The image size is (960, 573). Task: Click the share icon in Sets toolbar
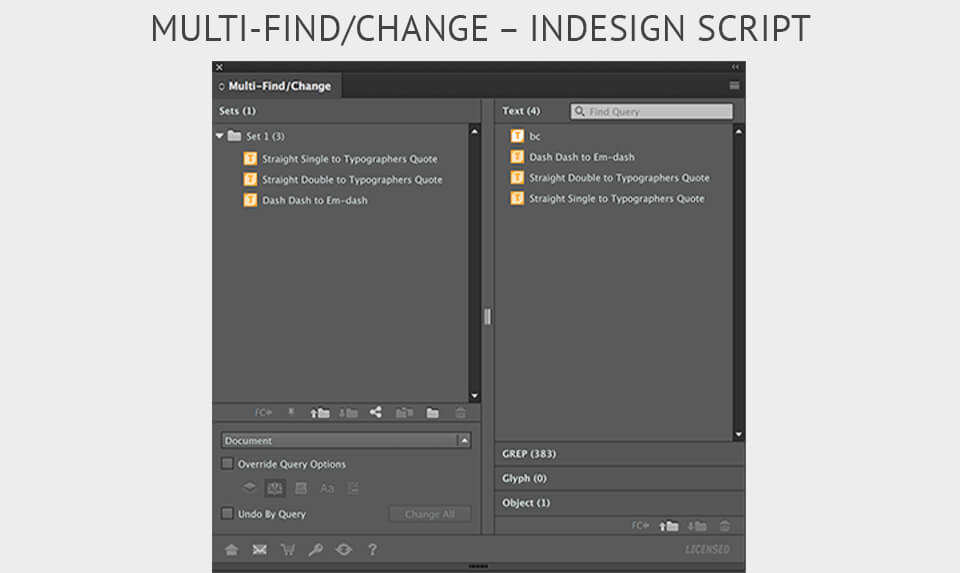pos(375,413)
